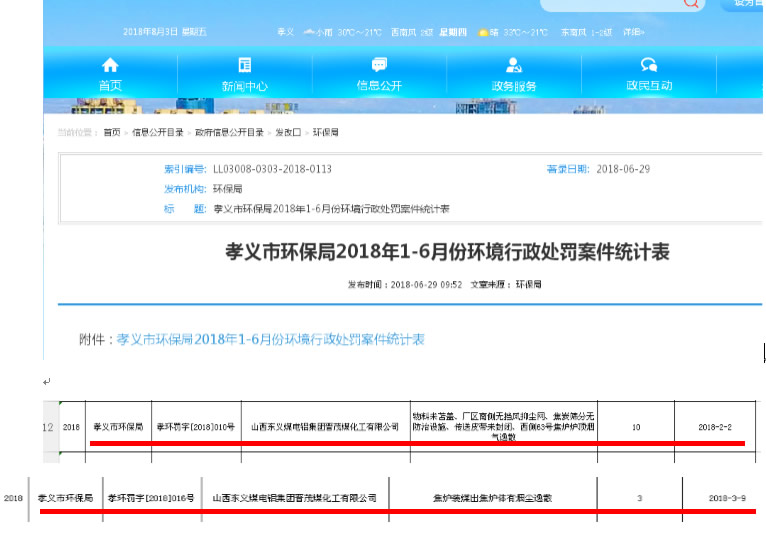Click cell 孝环罚字[2018]010号
The image size is (766, 540).
196,427
